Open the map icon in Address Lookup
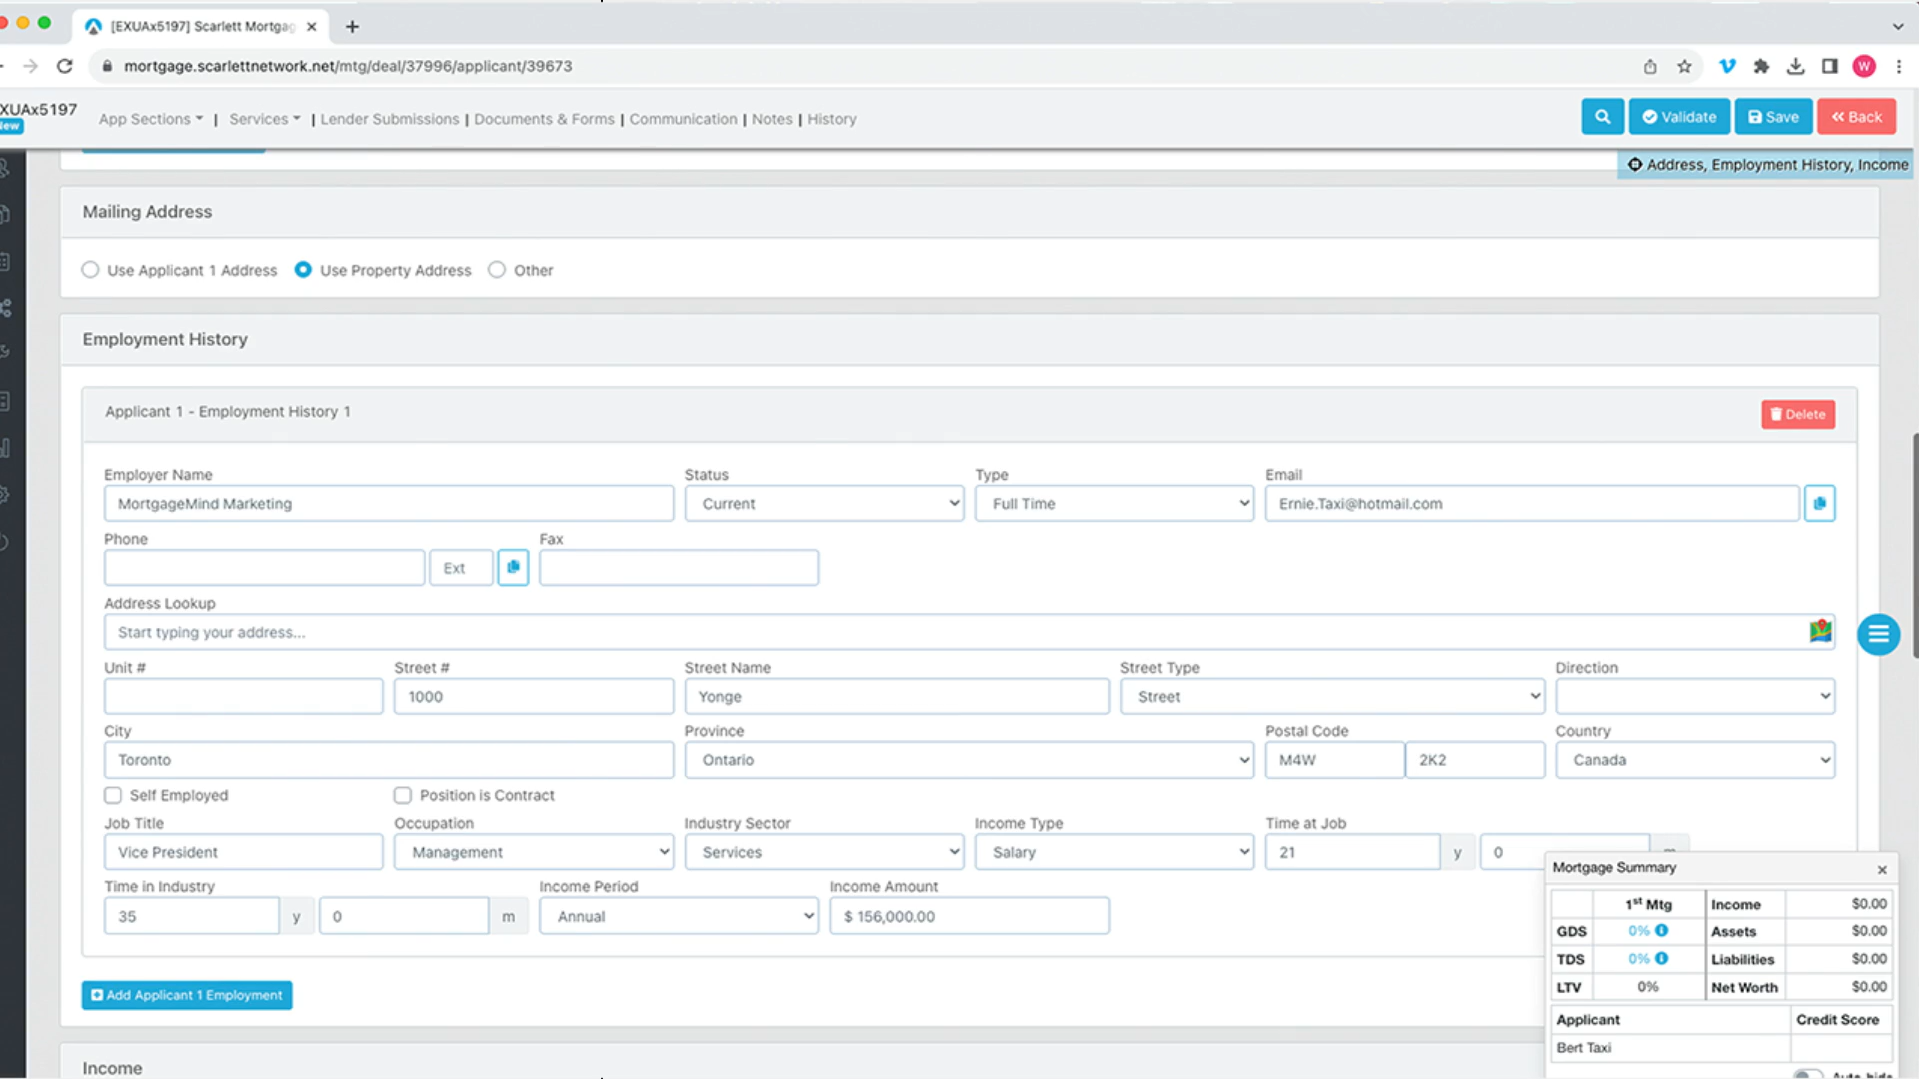The image size is (1919, 1079). (1820, 631)
